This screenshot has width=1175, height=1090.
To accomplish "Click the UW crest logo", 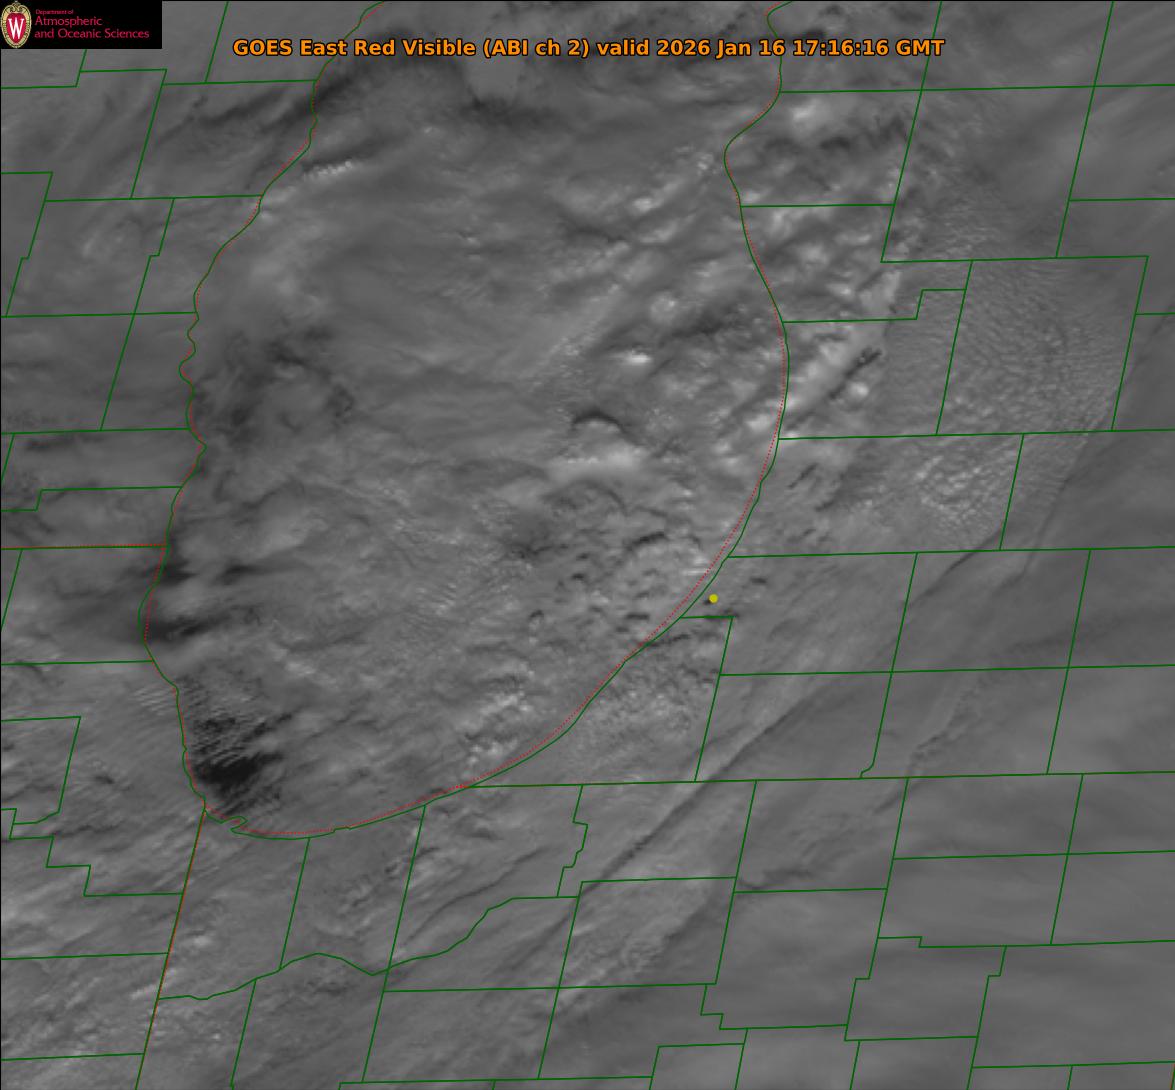I will (16, 24).
